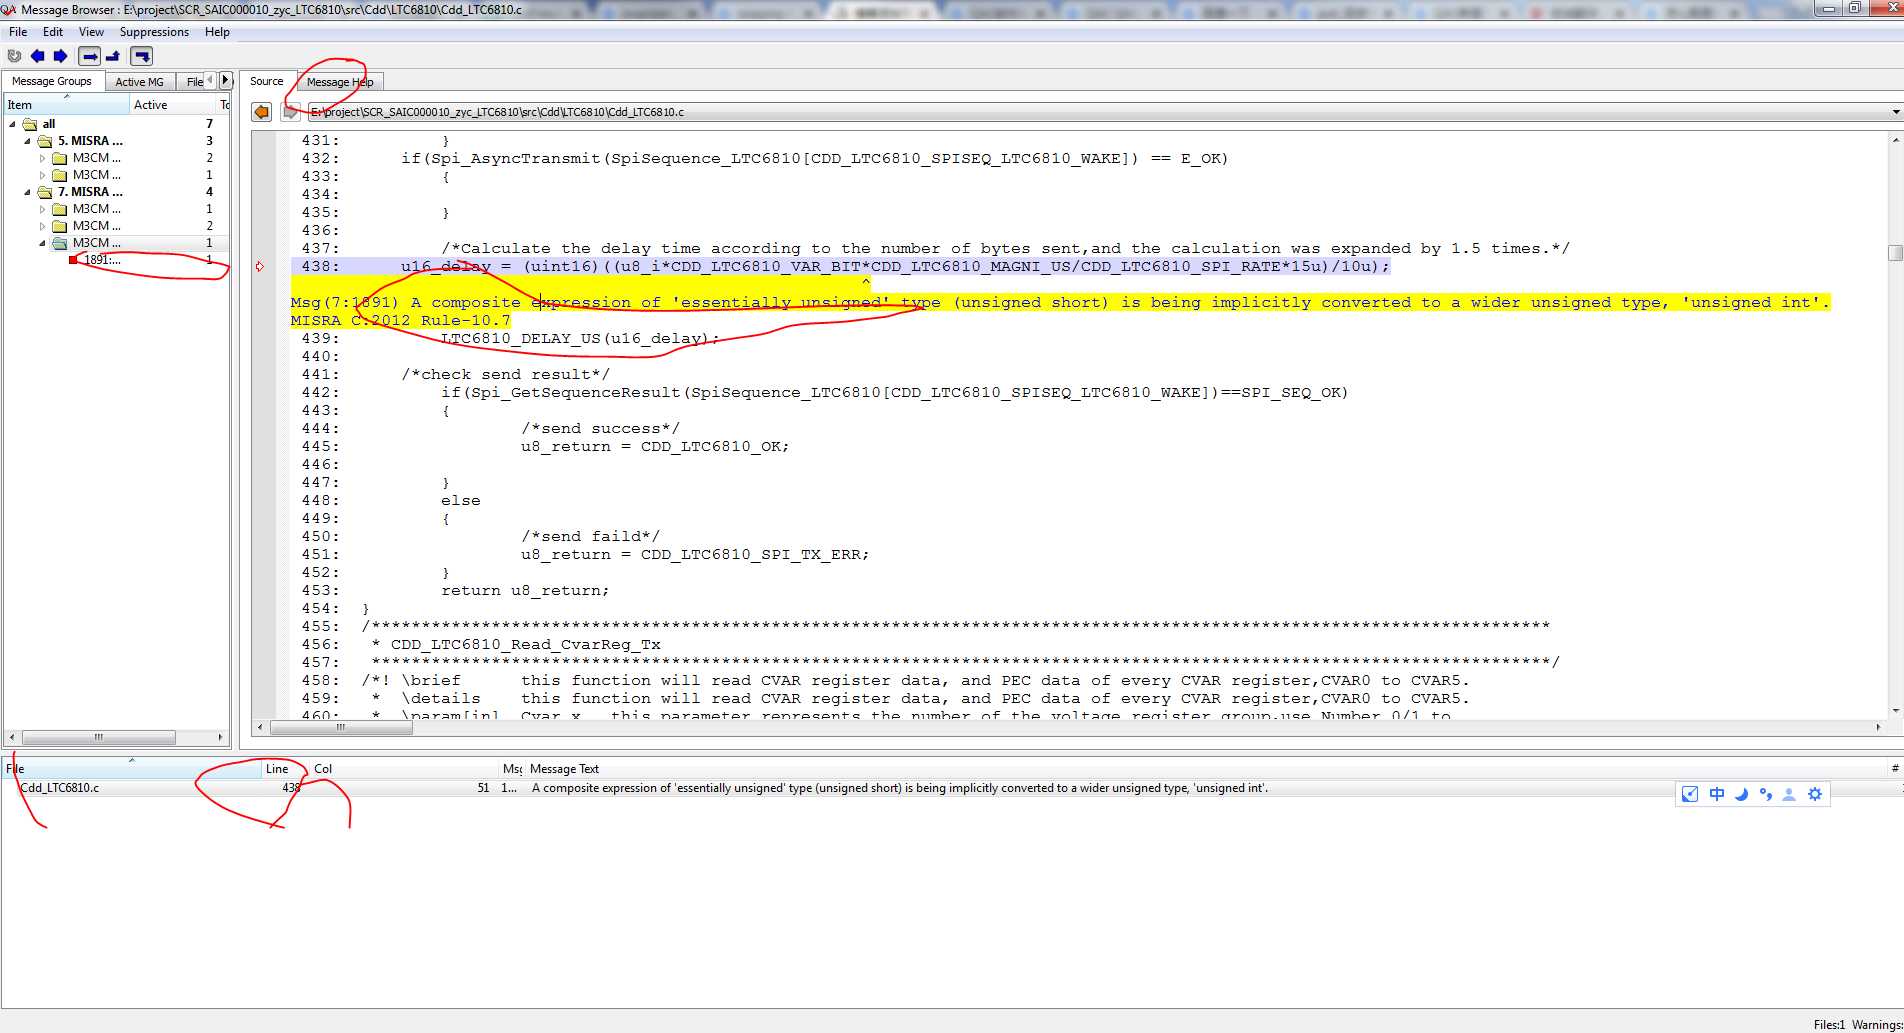This screenshot has height=1033, width=1904.
Task: Click the left tab-scroll arrow in the left panel
Action: (209, 80)
